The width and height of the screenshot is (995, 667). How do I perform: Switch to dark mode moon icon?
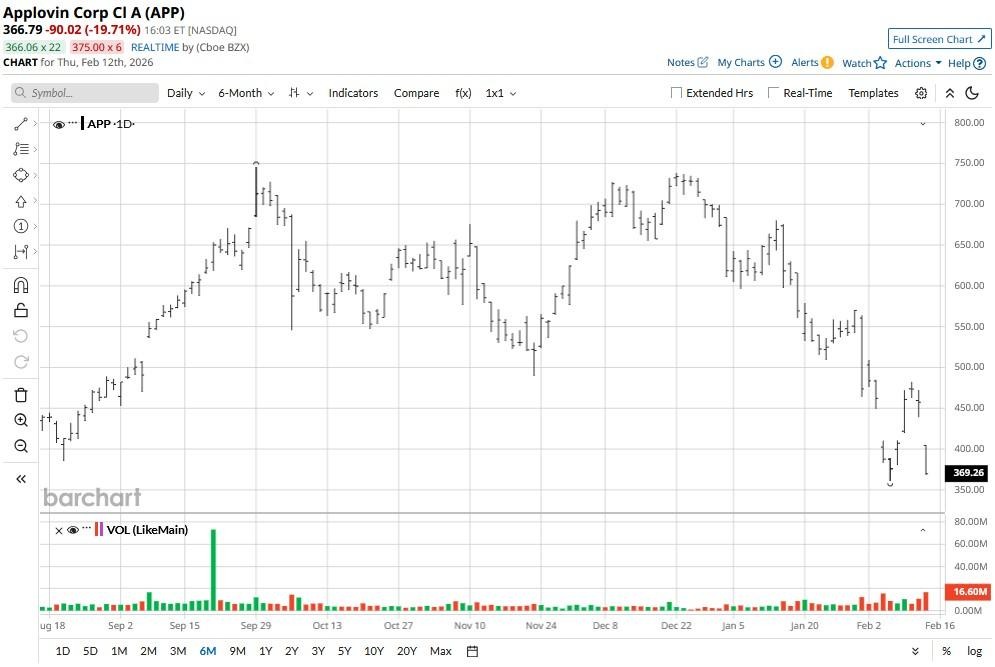(972, 93)
